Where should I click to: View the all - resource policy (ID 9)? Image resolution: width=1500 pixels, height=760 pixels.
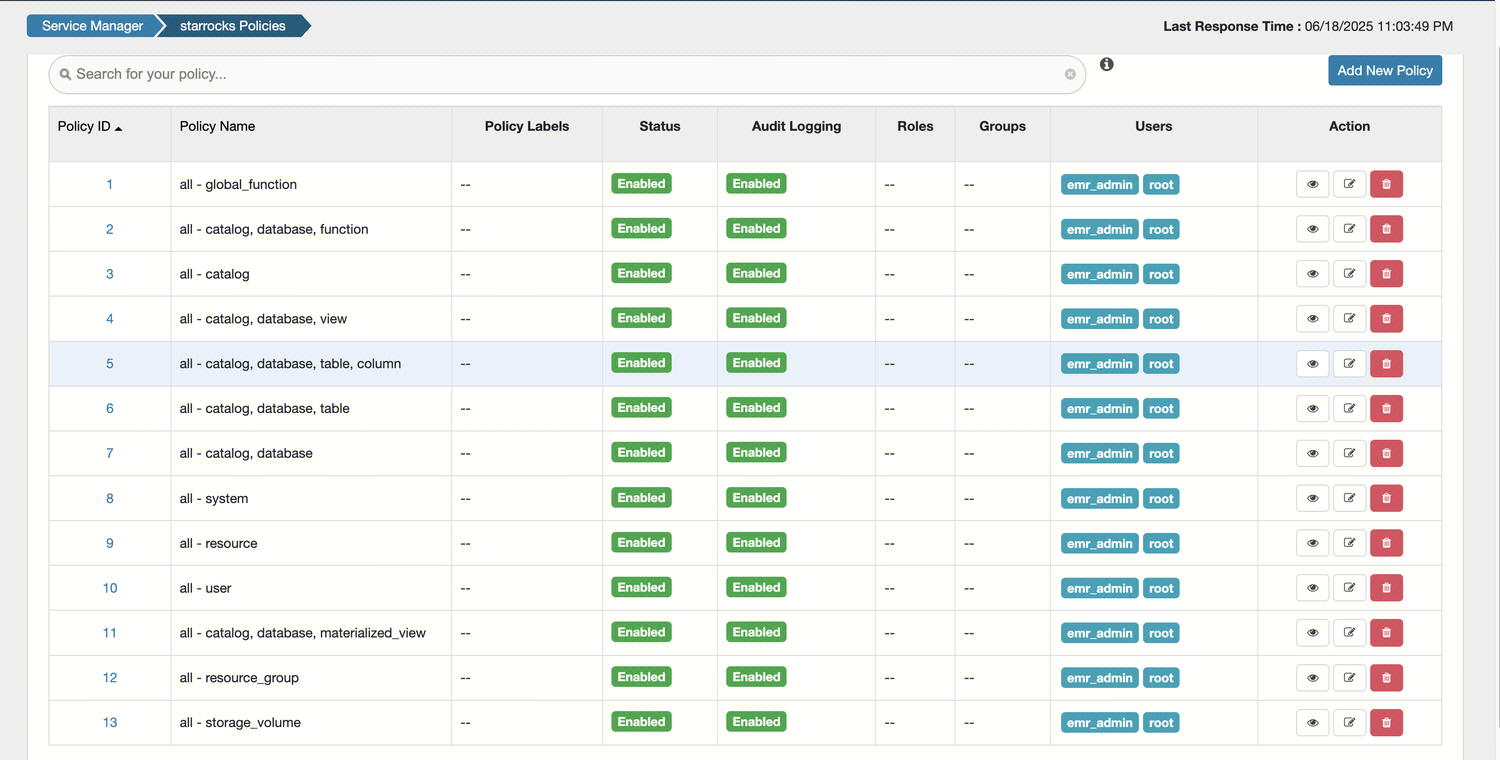[1312, 543]
